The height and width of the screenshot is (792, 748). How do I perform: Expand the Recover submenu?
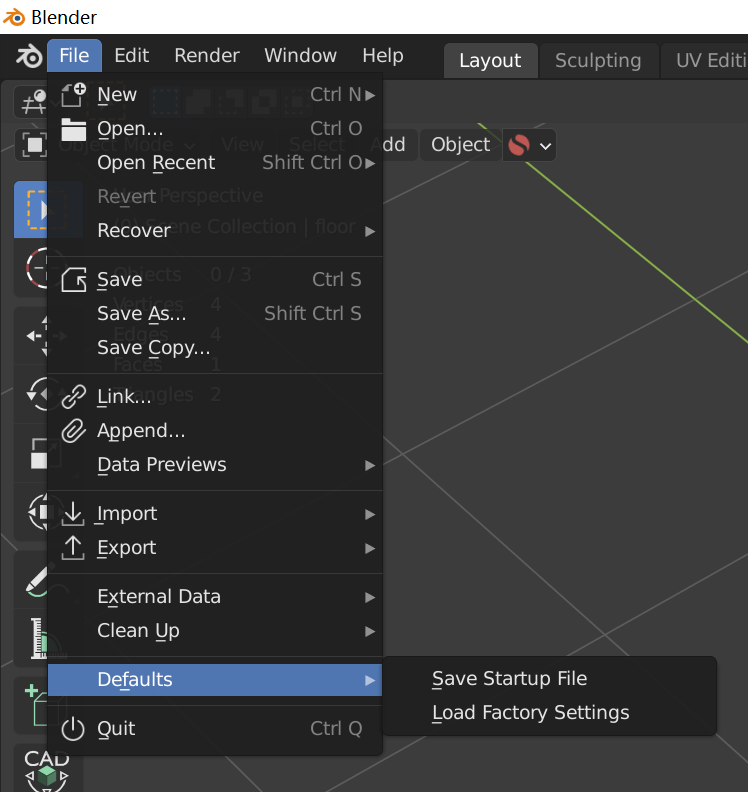click(215, 230)
